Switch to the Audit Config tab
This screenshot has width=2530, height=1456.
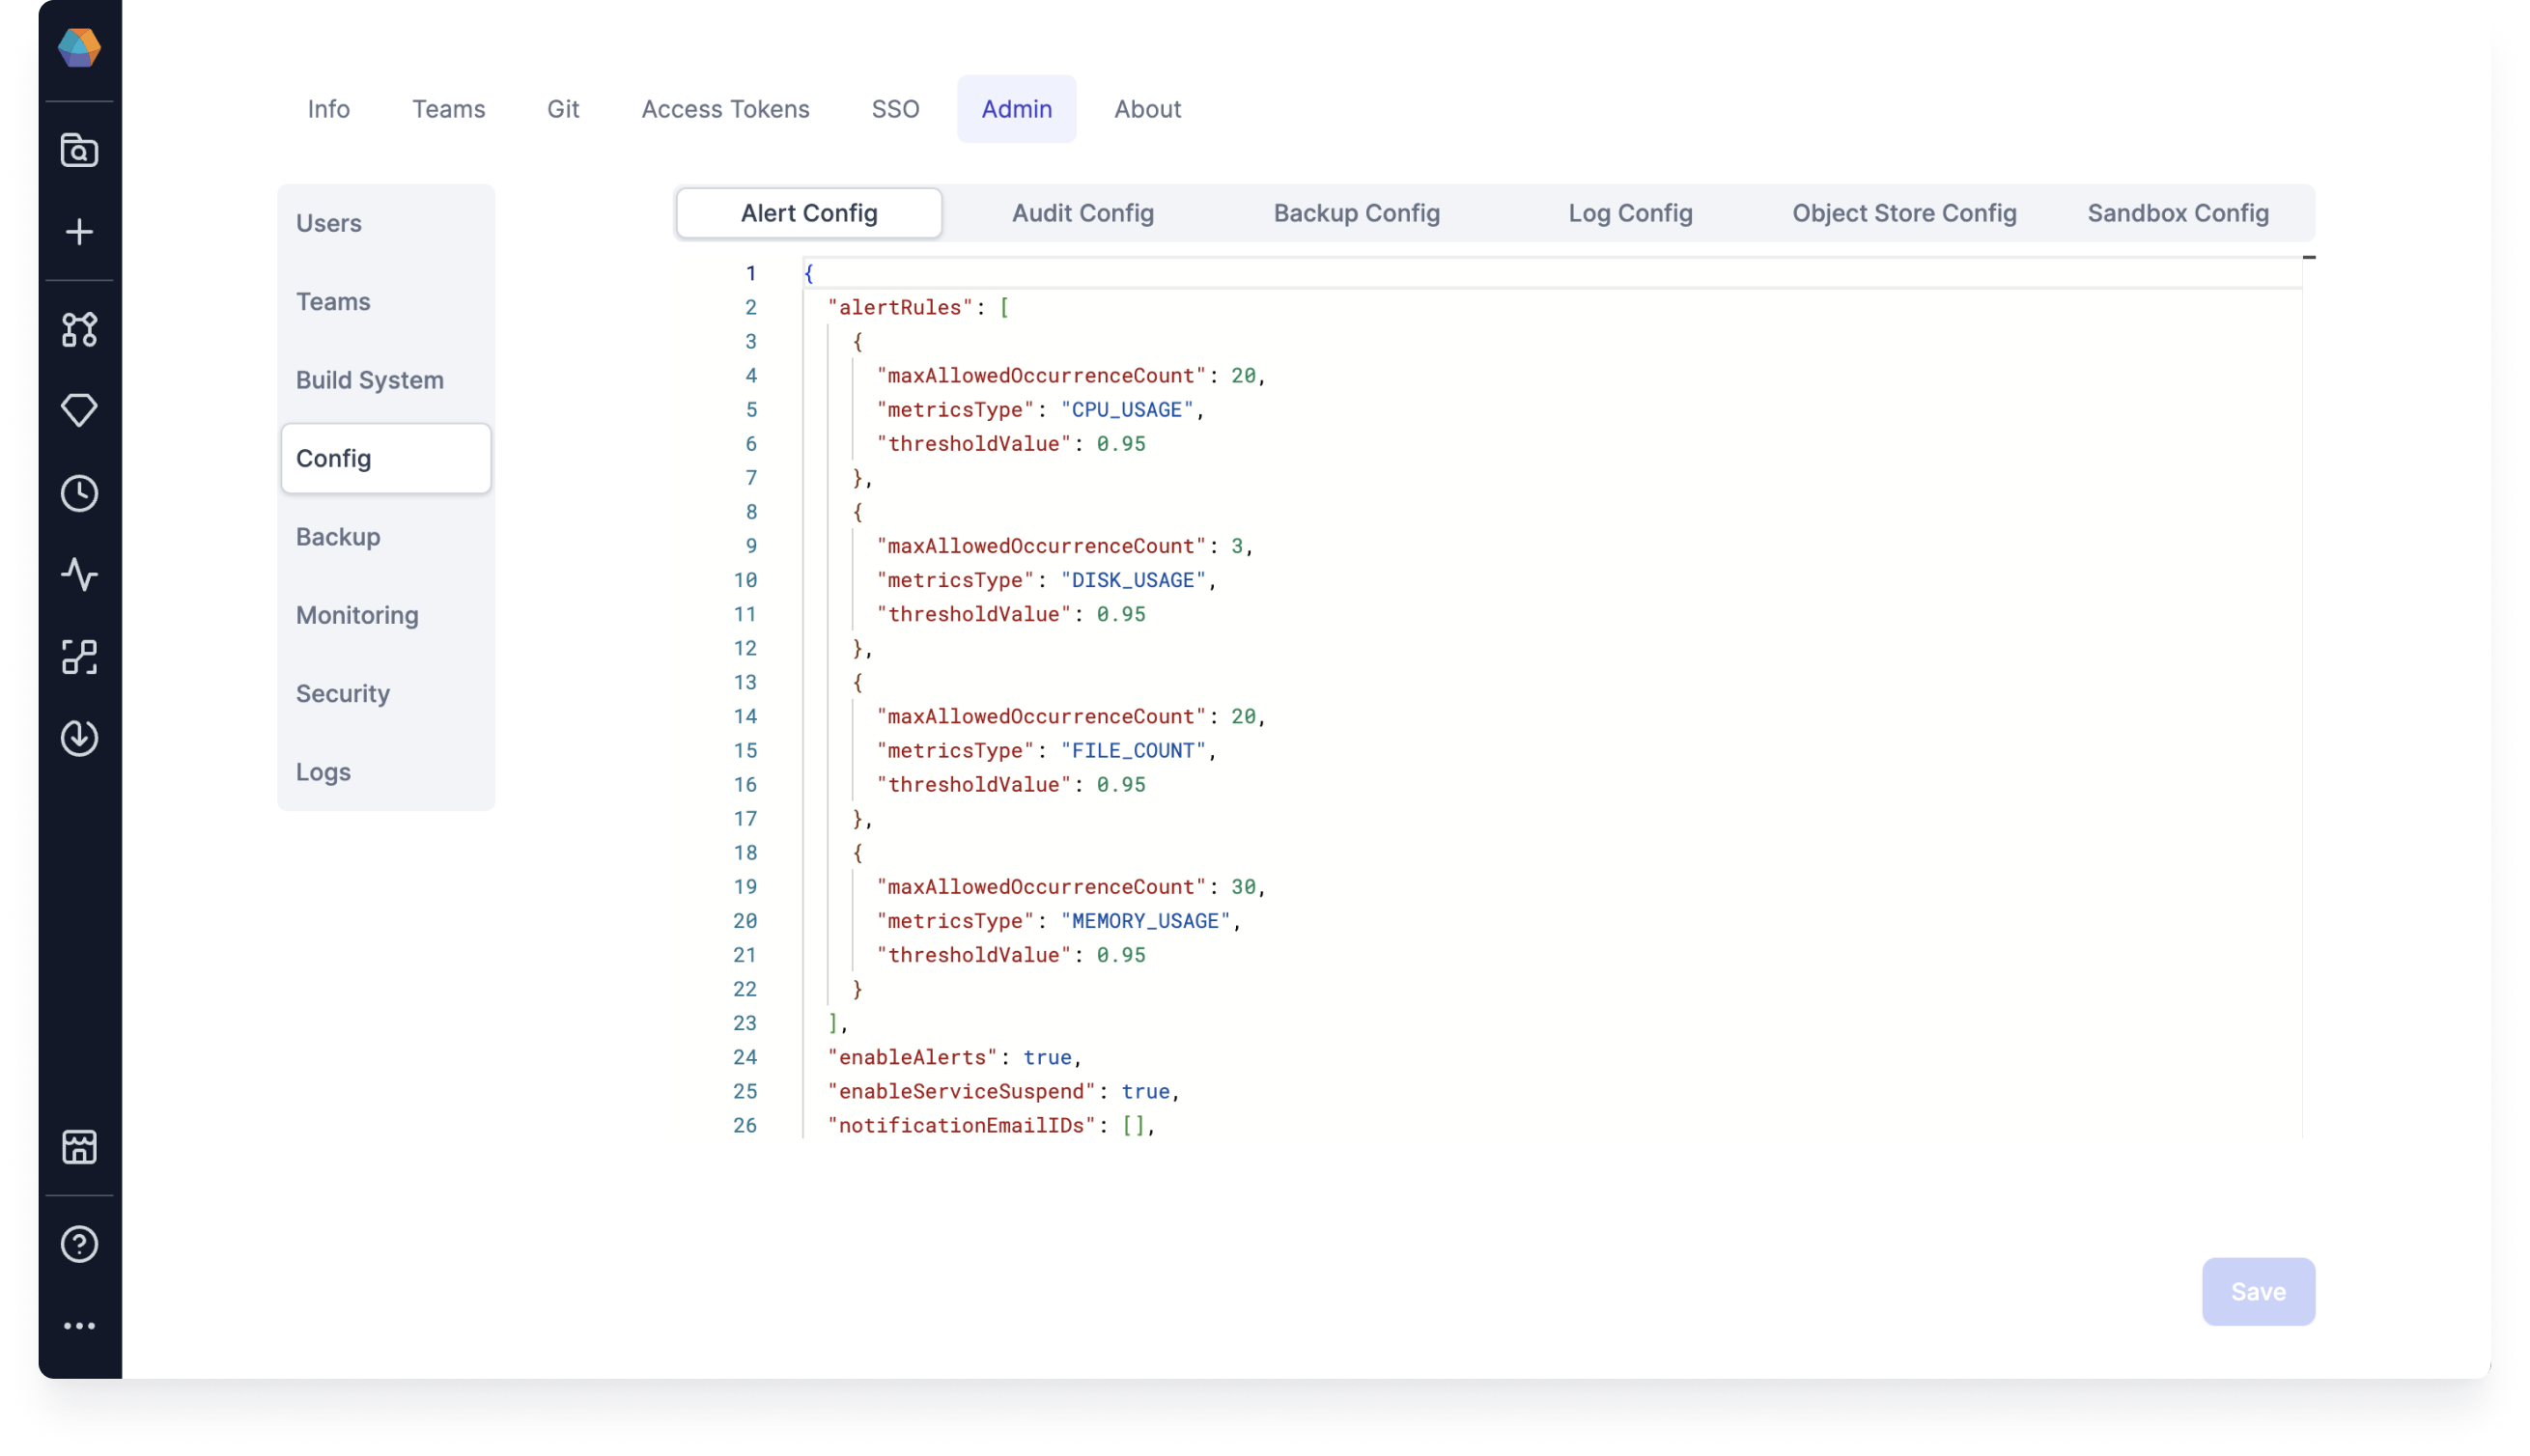1082,212
